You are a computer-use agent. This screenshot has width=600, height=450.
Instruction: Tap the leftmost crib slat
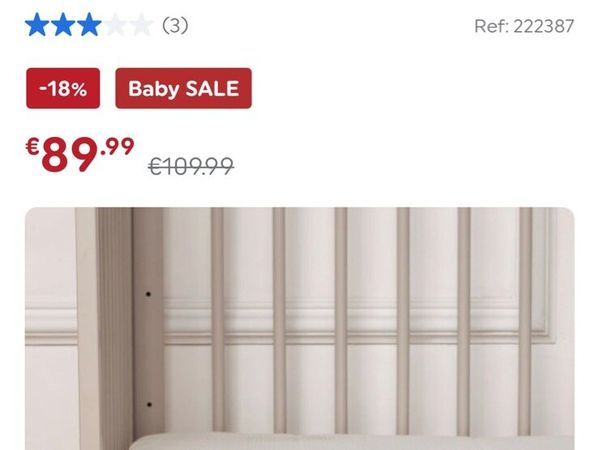(x=217, y=320)
